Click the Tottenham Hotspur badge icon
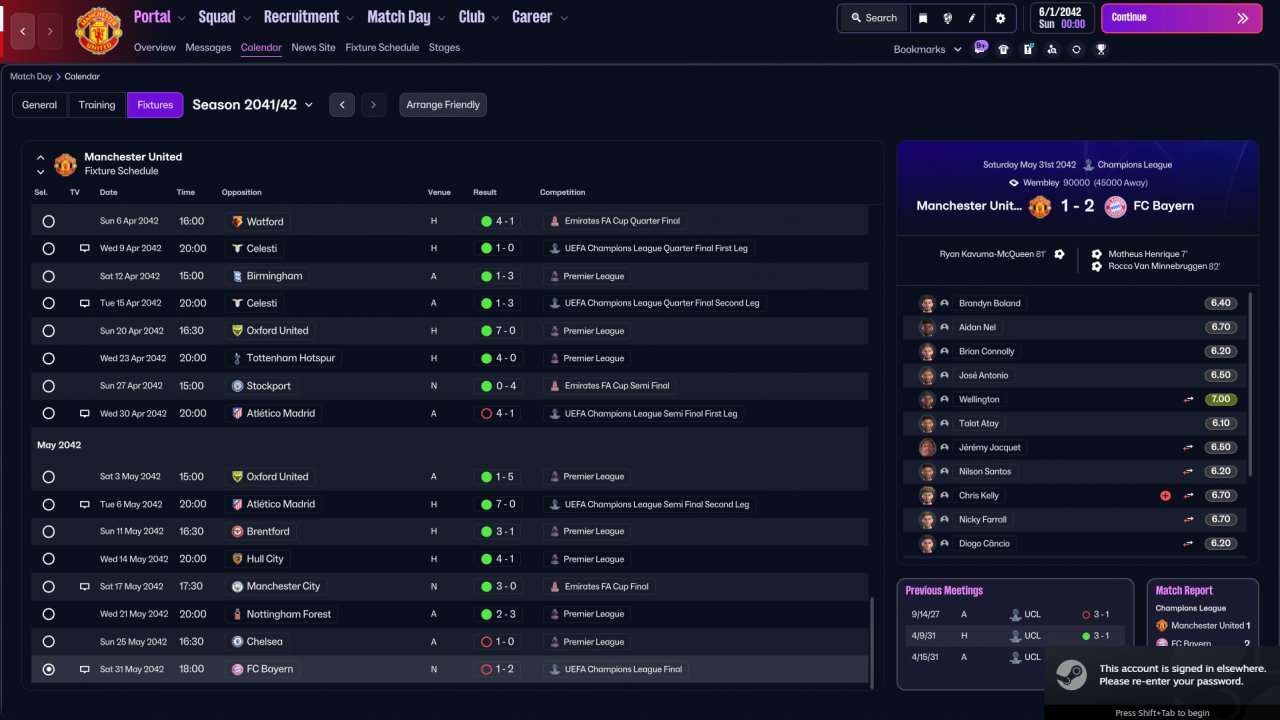Viewport: 1280px width, 720px height. (x=237, y=358)
